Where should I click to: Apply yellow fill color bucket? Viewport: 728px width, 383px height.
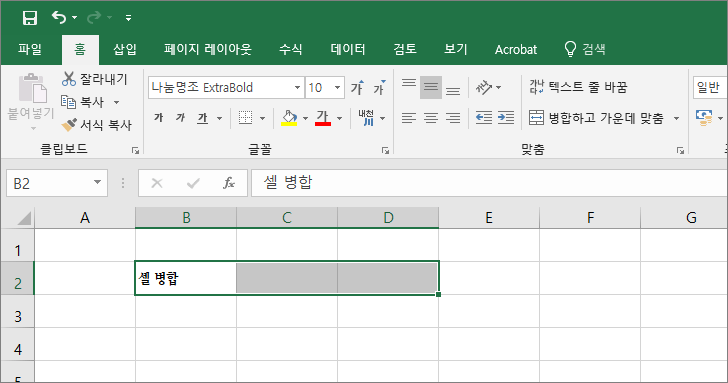tap(289, 118)
